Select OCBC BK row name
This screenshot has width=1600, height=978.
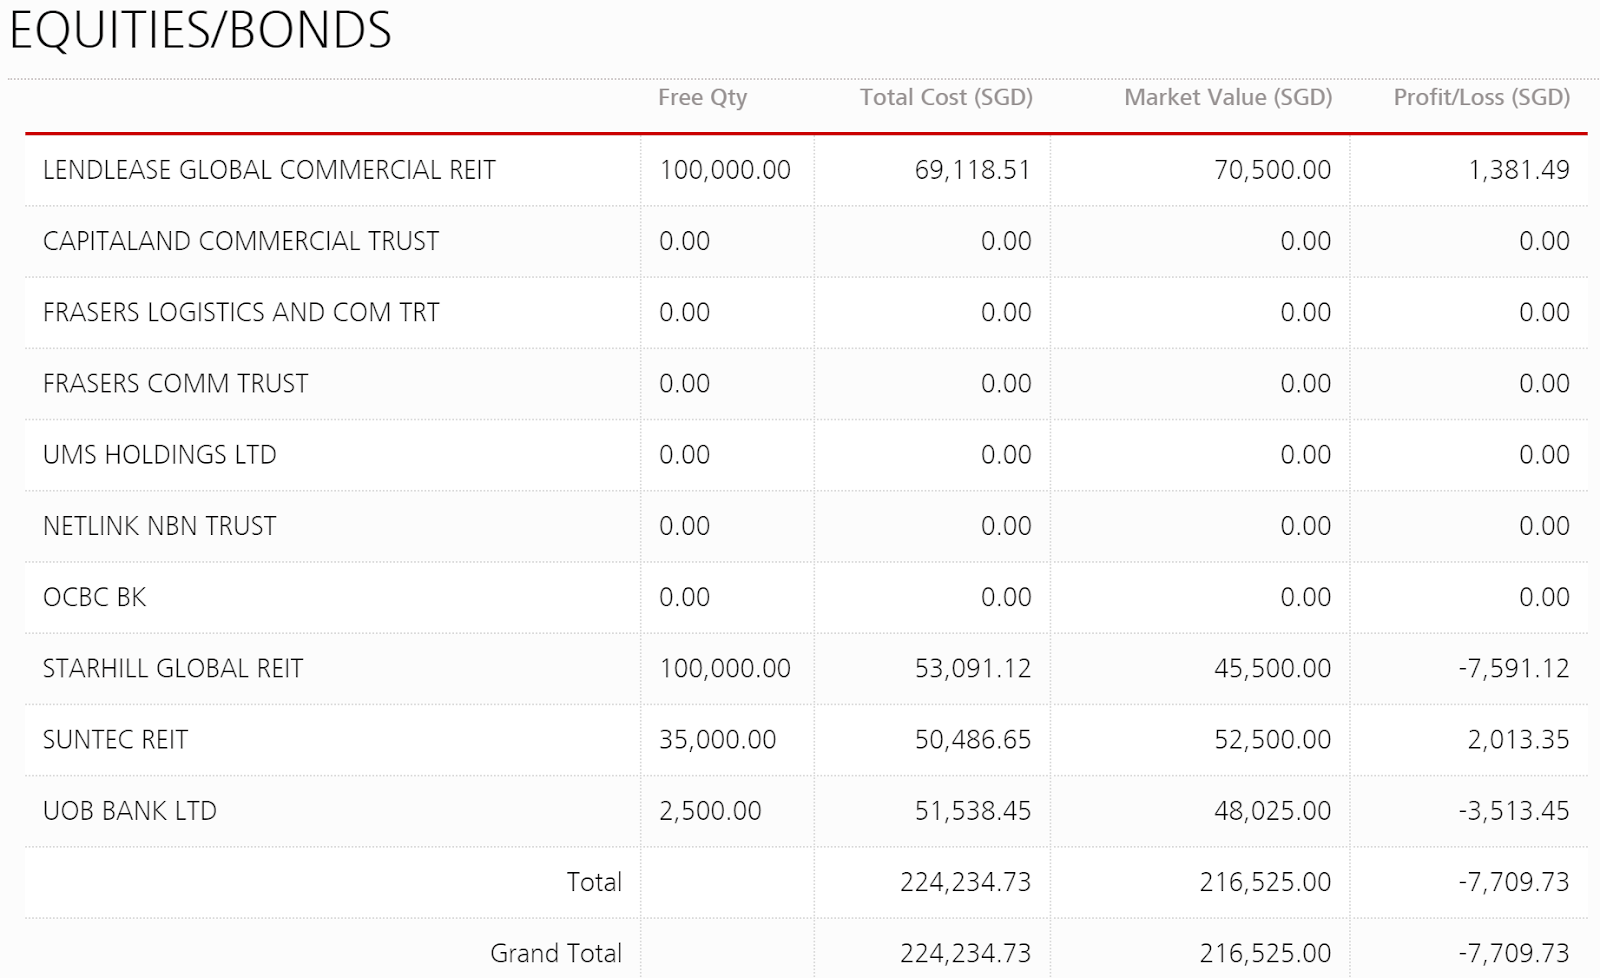[x=94, y=597]
